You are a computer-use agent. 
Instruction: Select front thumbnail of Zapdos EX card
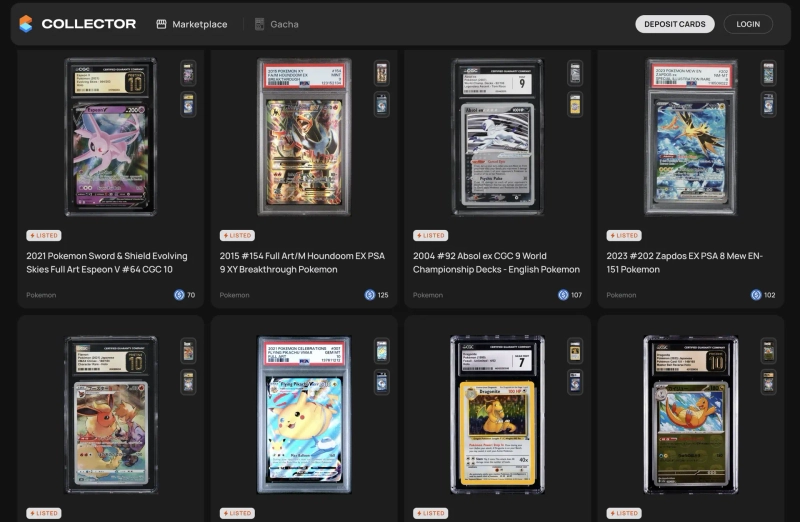pos(768,73)
